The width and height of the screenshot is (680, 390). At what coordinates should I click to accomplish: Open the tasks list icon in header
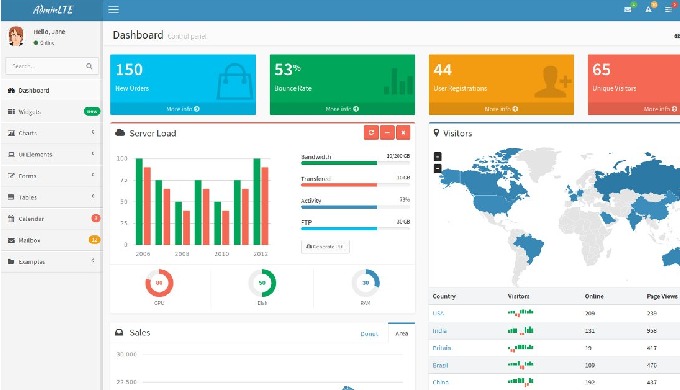click(668, 9)
